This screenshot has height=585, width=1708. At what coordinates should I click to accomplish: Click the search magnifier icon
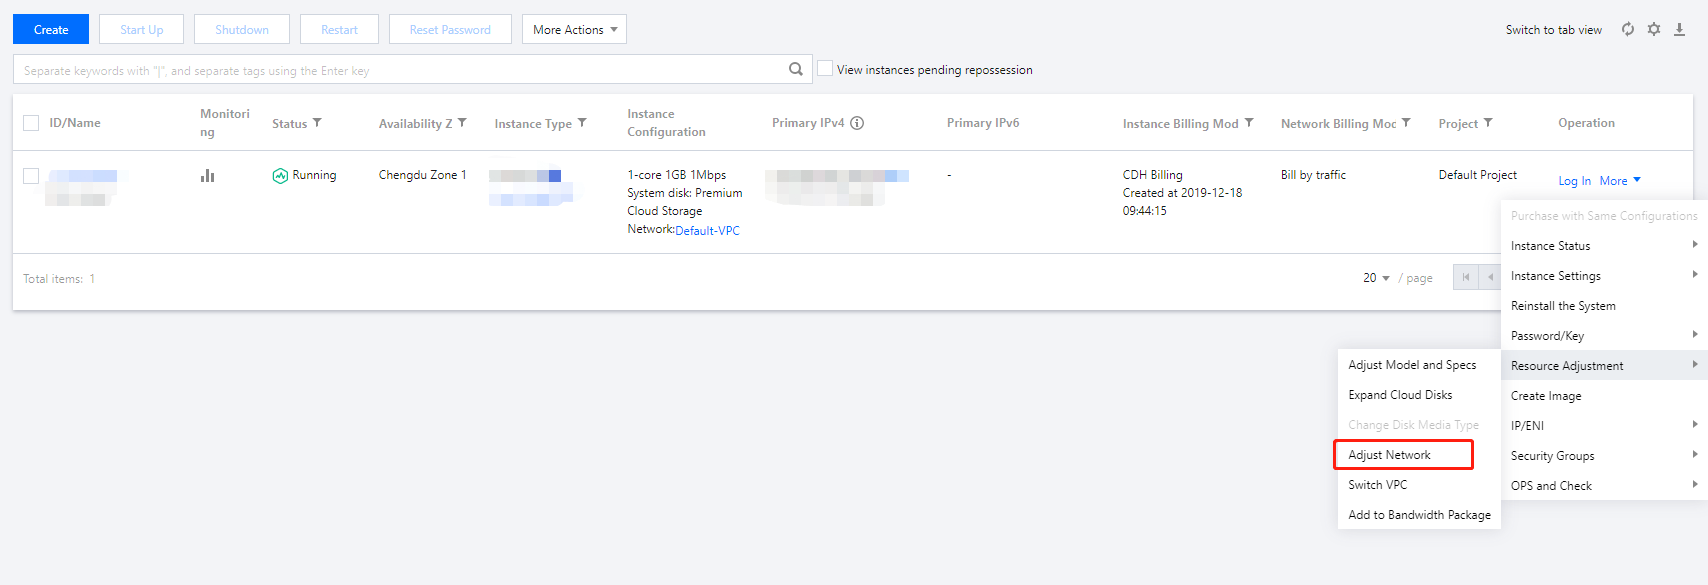[x=795, y=69]
